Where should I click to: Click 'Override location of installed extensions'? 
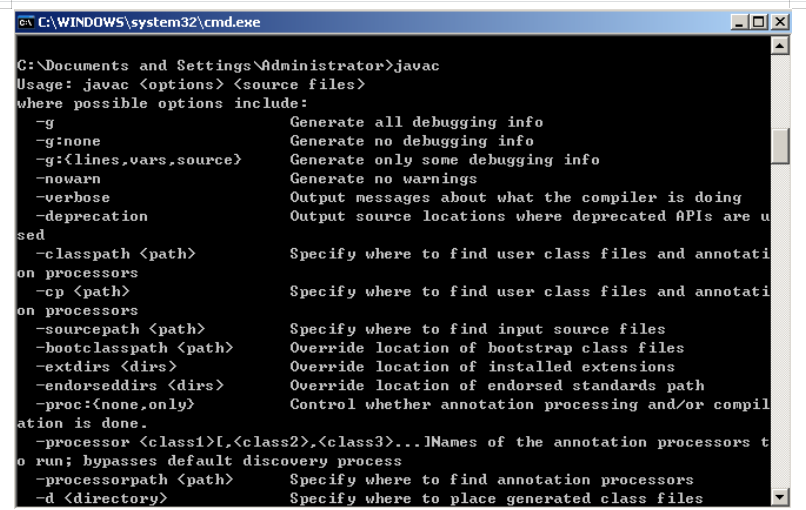point(482,367)
